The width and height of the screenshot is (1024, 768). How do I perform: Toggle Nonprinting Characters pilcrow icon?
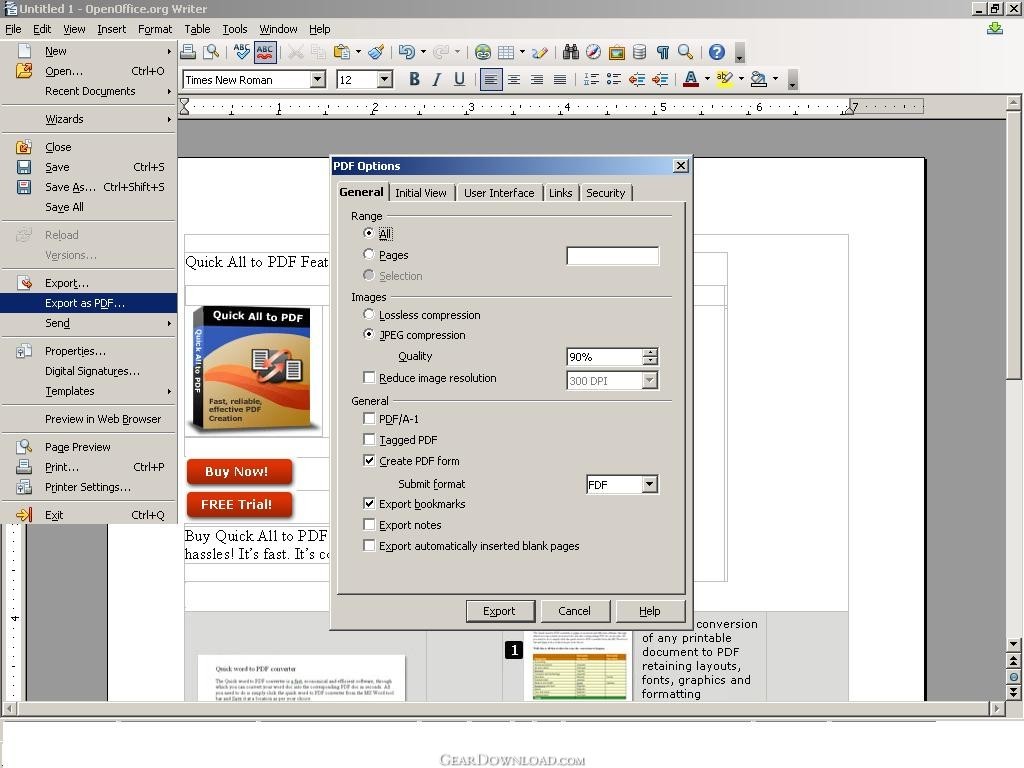click(663, 52)
